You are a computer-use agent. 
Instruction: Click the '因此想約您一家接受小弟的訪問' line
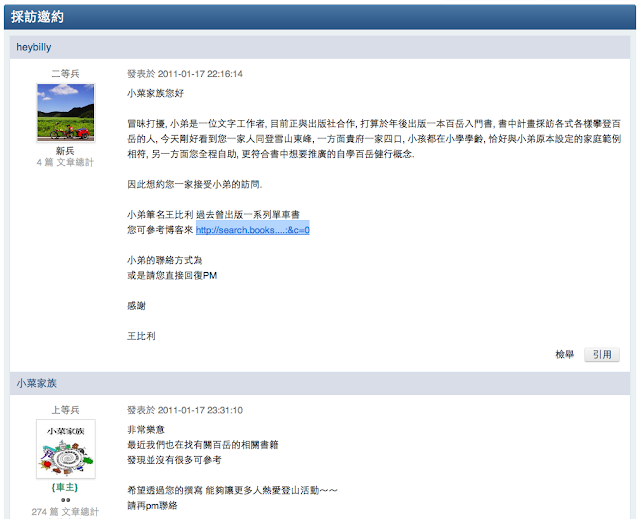point(195,184)
